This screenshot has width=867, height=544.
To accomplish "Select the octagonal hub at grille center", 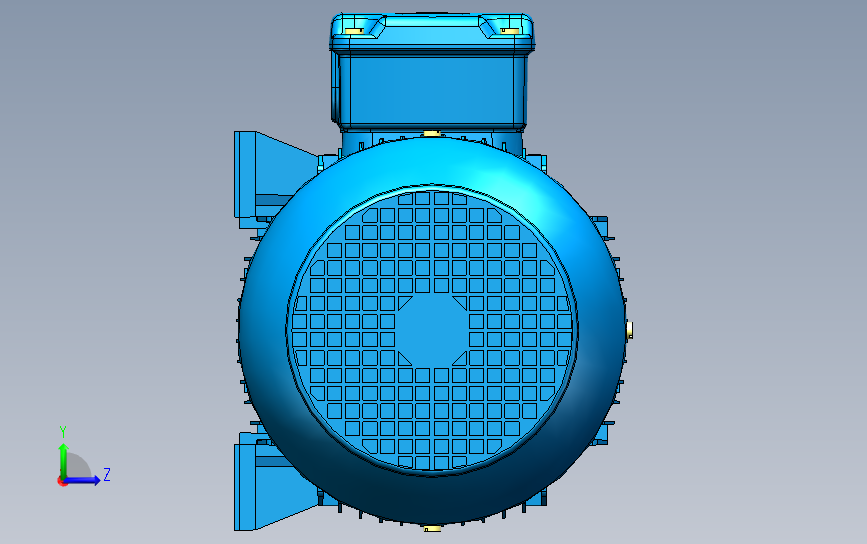I will [432, 331].
